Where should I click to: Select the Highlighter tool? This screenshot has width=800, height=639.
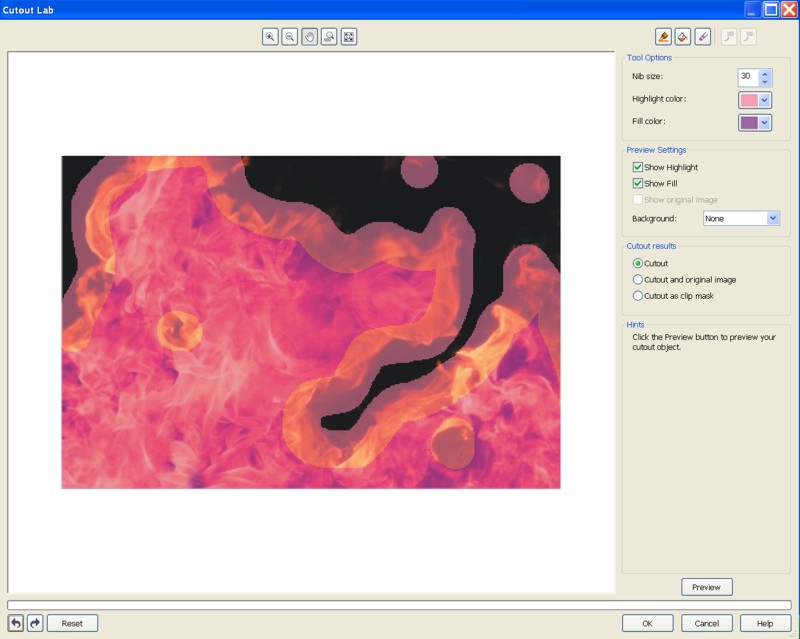pos(663,37)
